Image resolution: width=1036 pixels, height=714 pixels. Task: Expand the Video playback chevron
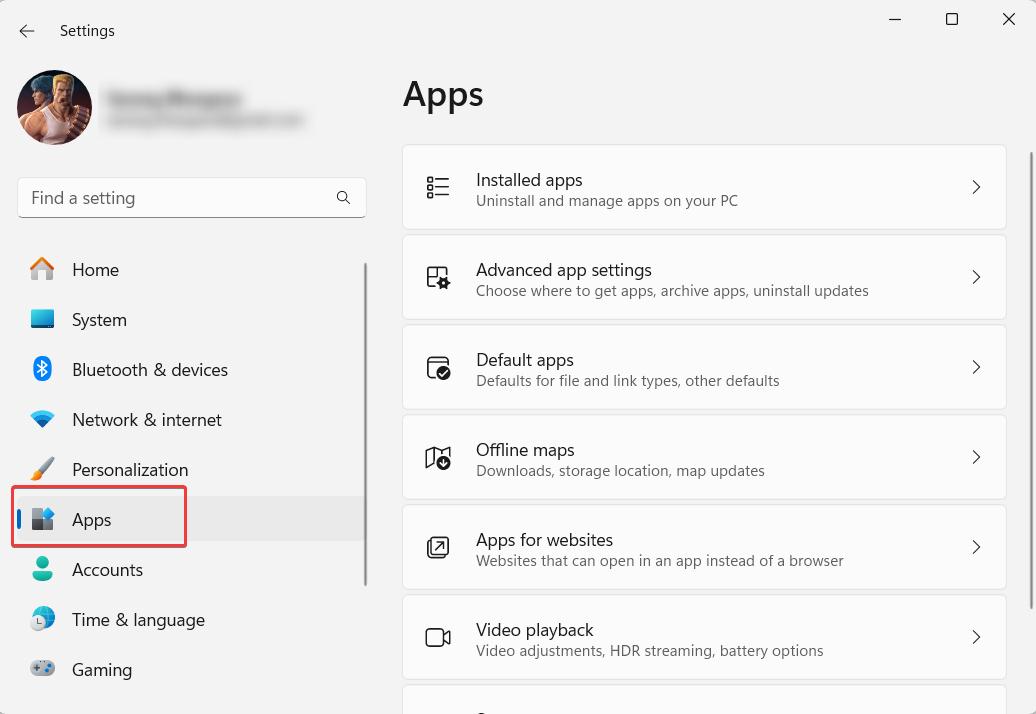977,636
